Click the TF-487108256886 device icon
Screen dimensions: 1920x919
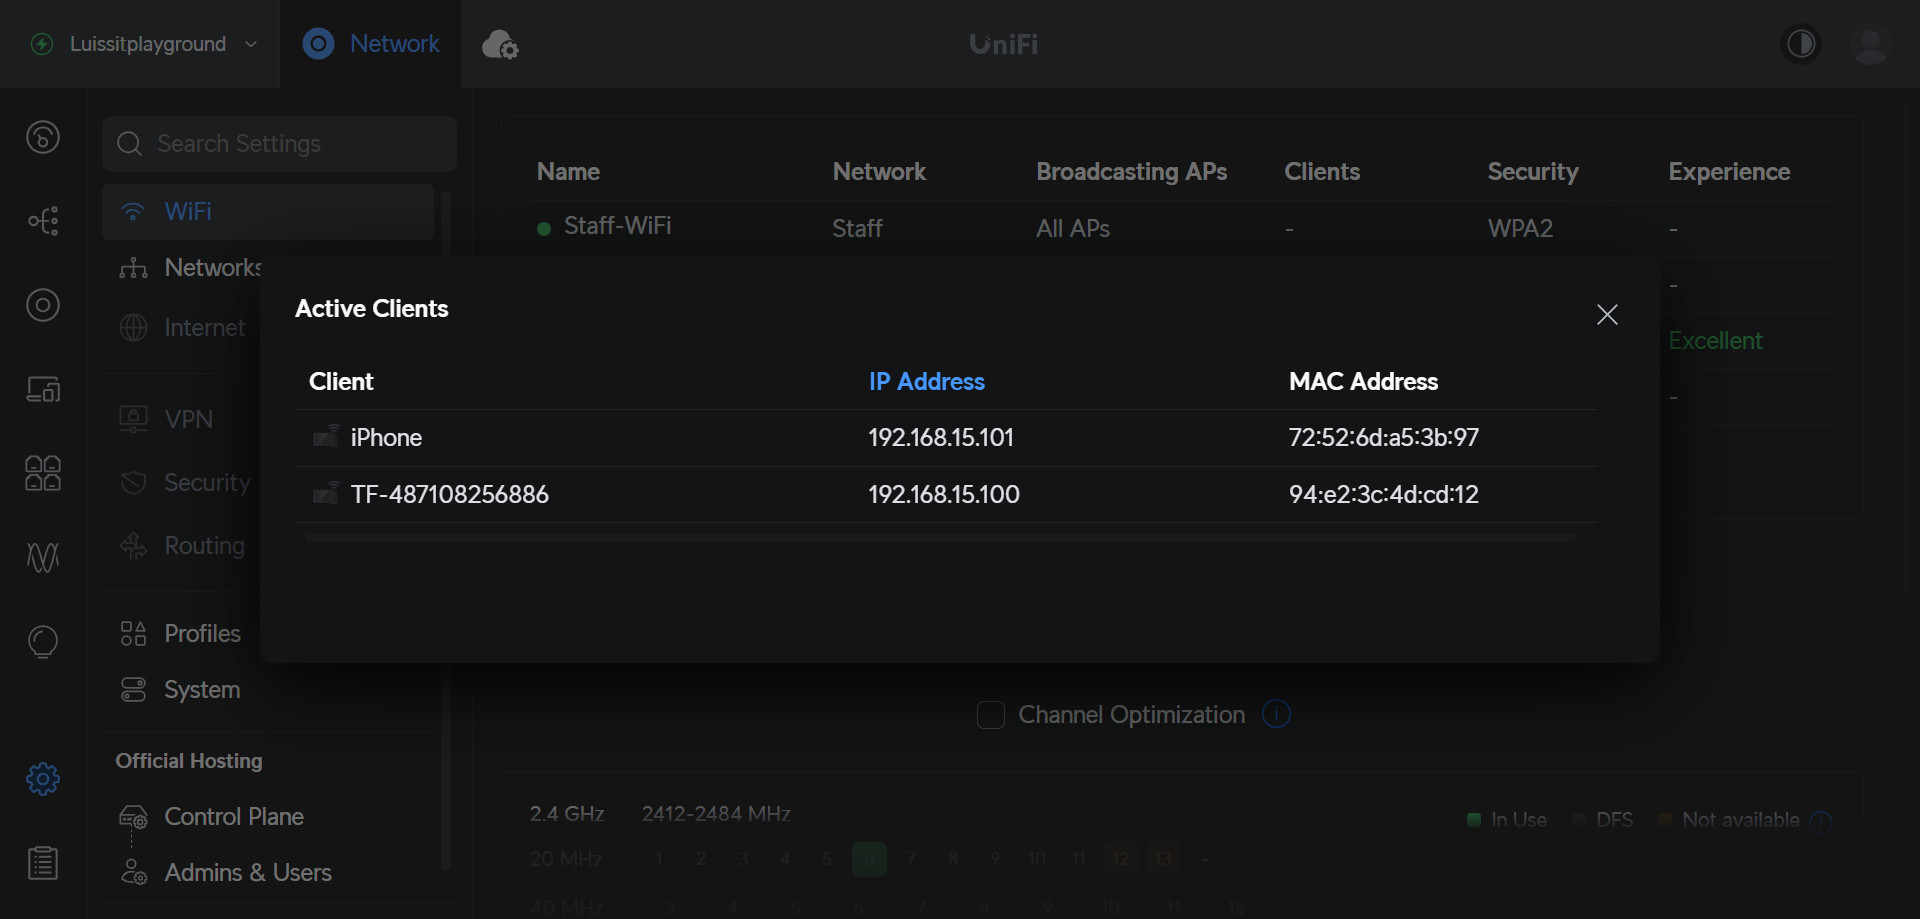[x=326, y=493]
